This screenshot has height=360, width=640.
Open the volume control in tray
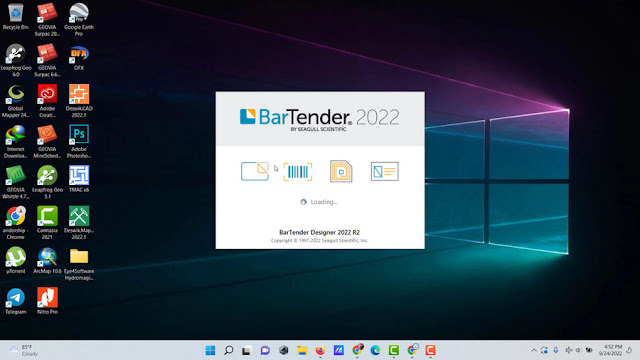pos(578,350)
